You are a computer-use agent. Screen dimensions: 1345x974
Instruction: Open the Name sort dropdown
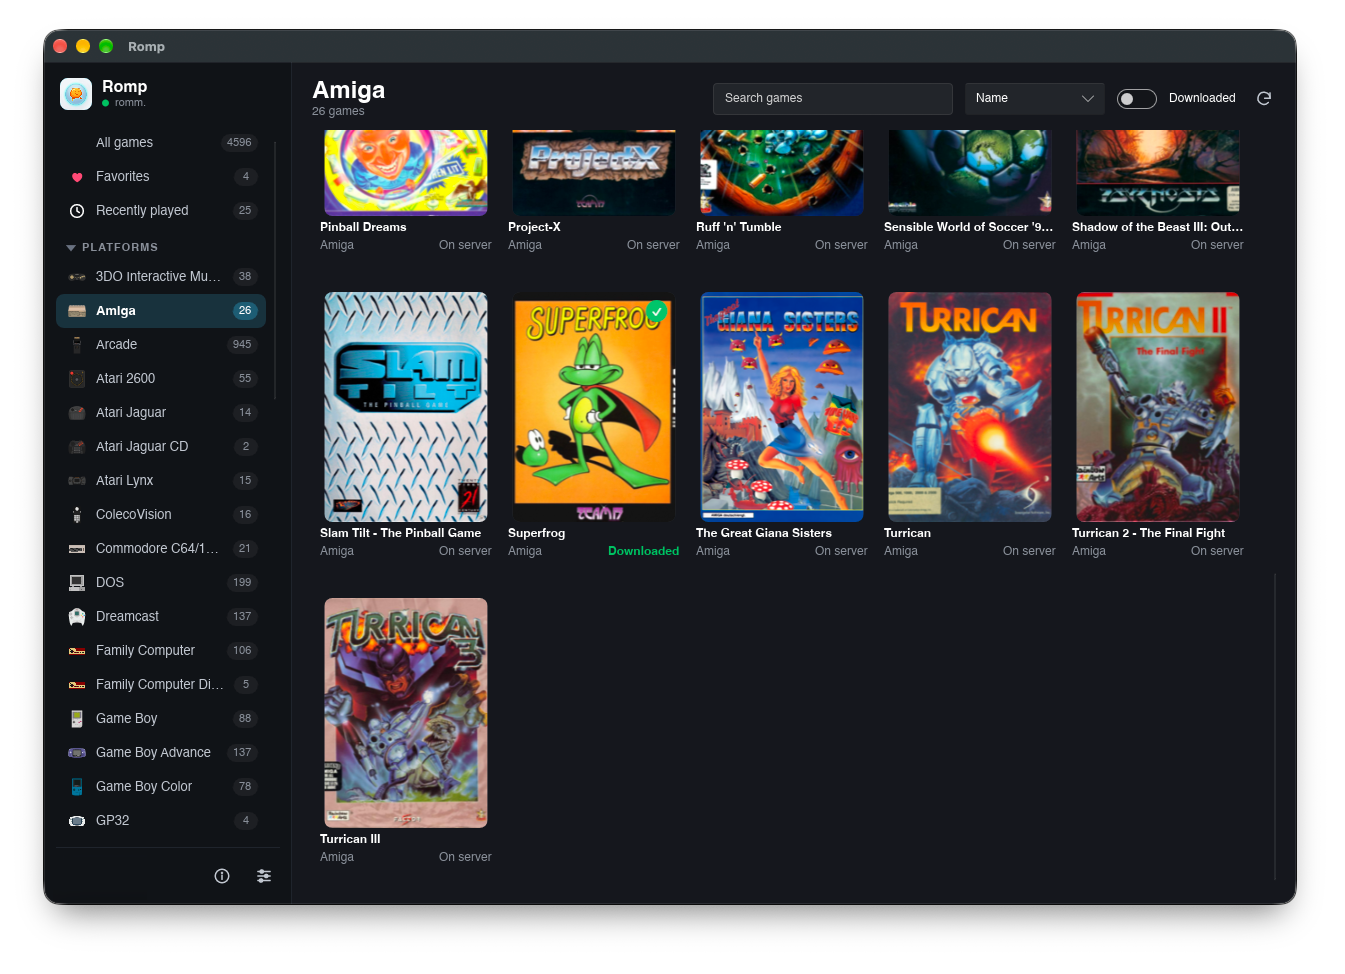[x=1034, y=98]
